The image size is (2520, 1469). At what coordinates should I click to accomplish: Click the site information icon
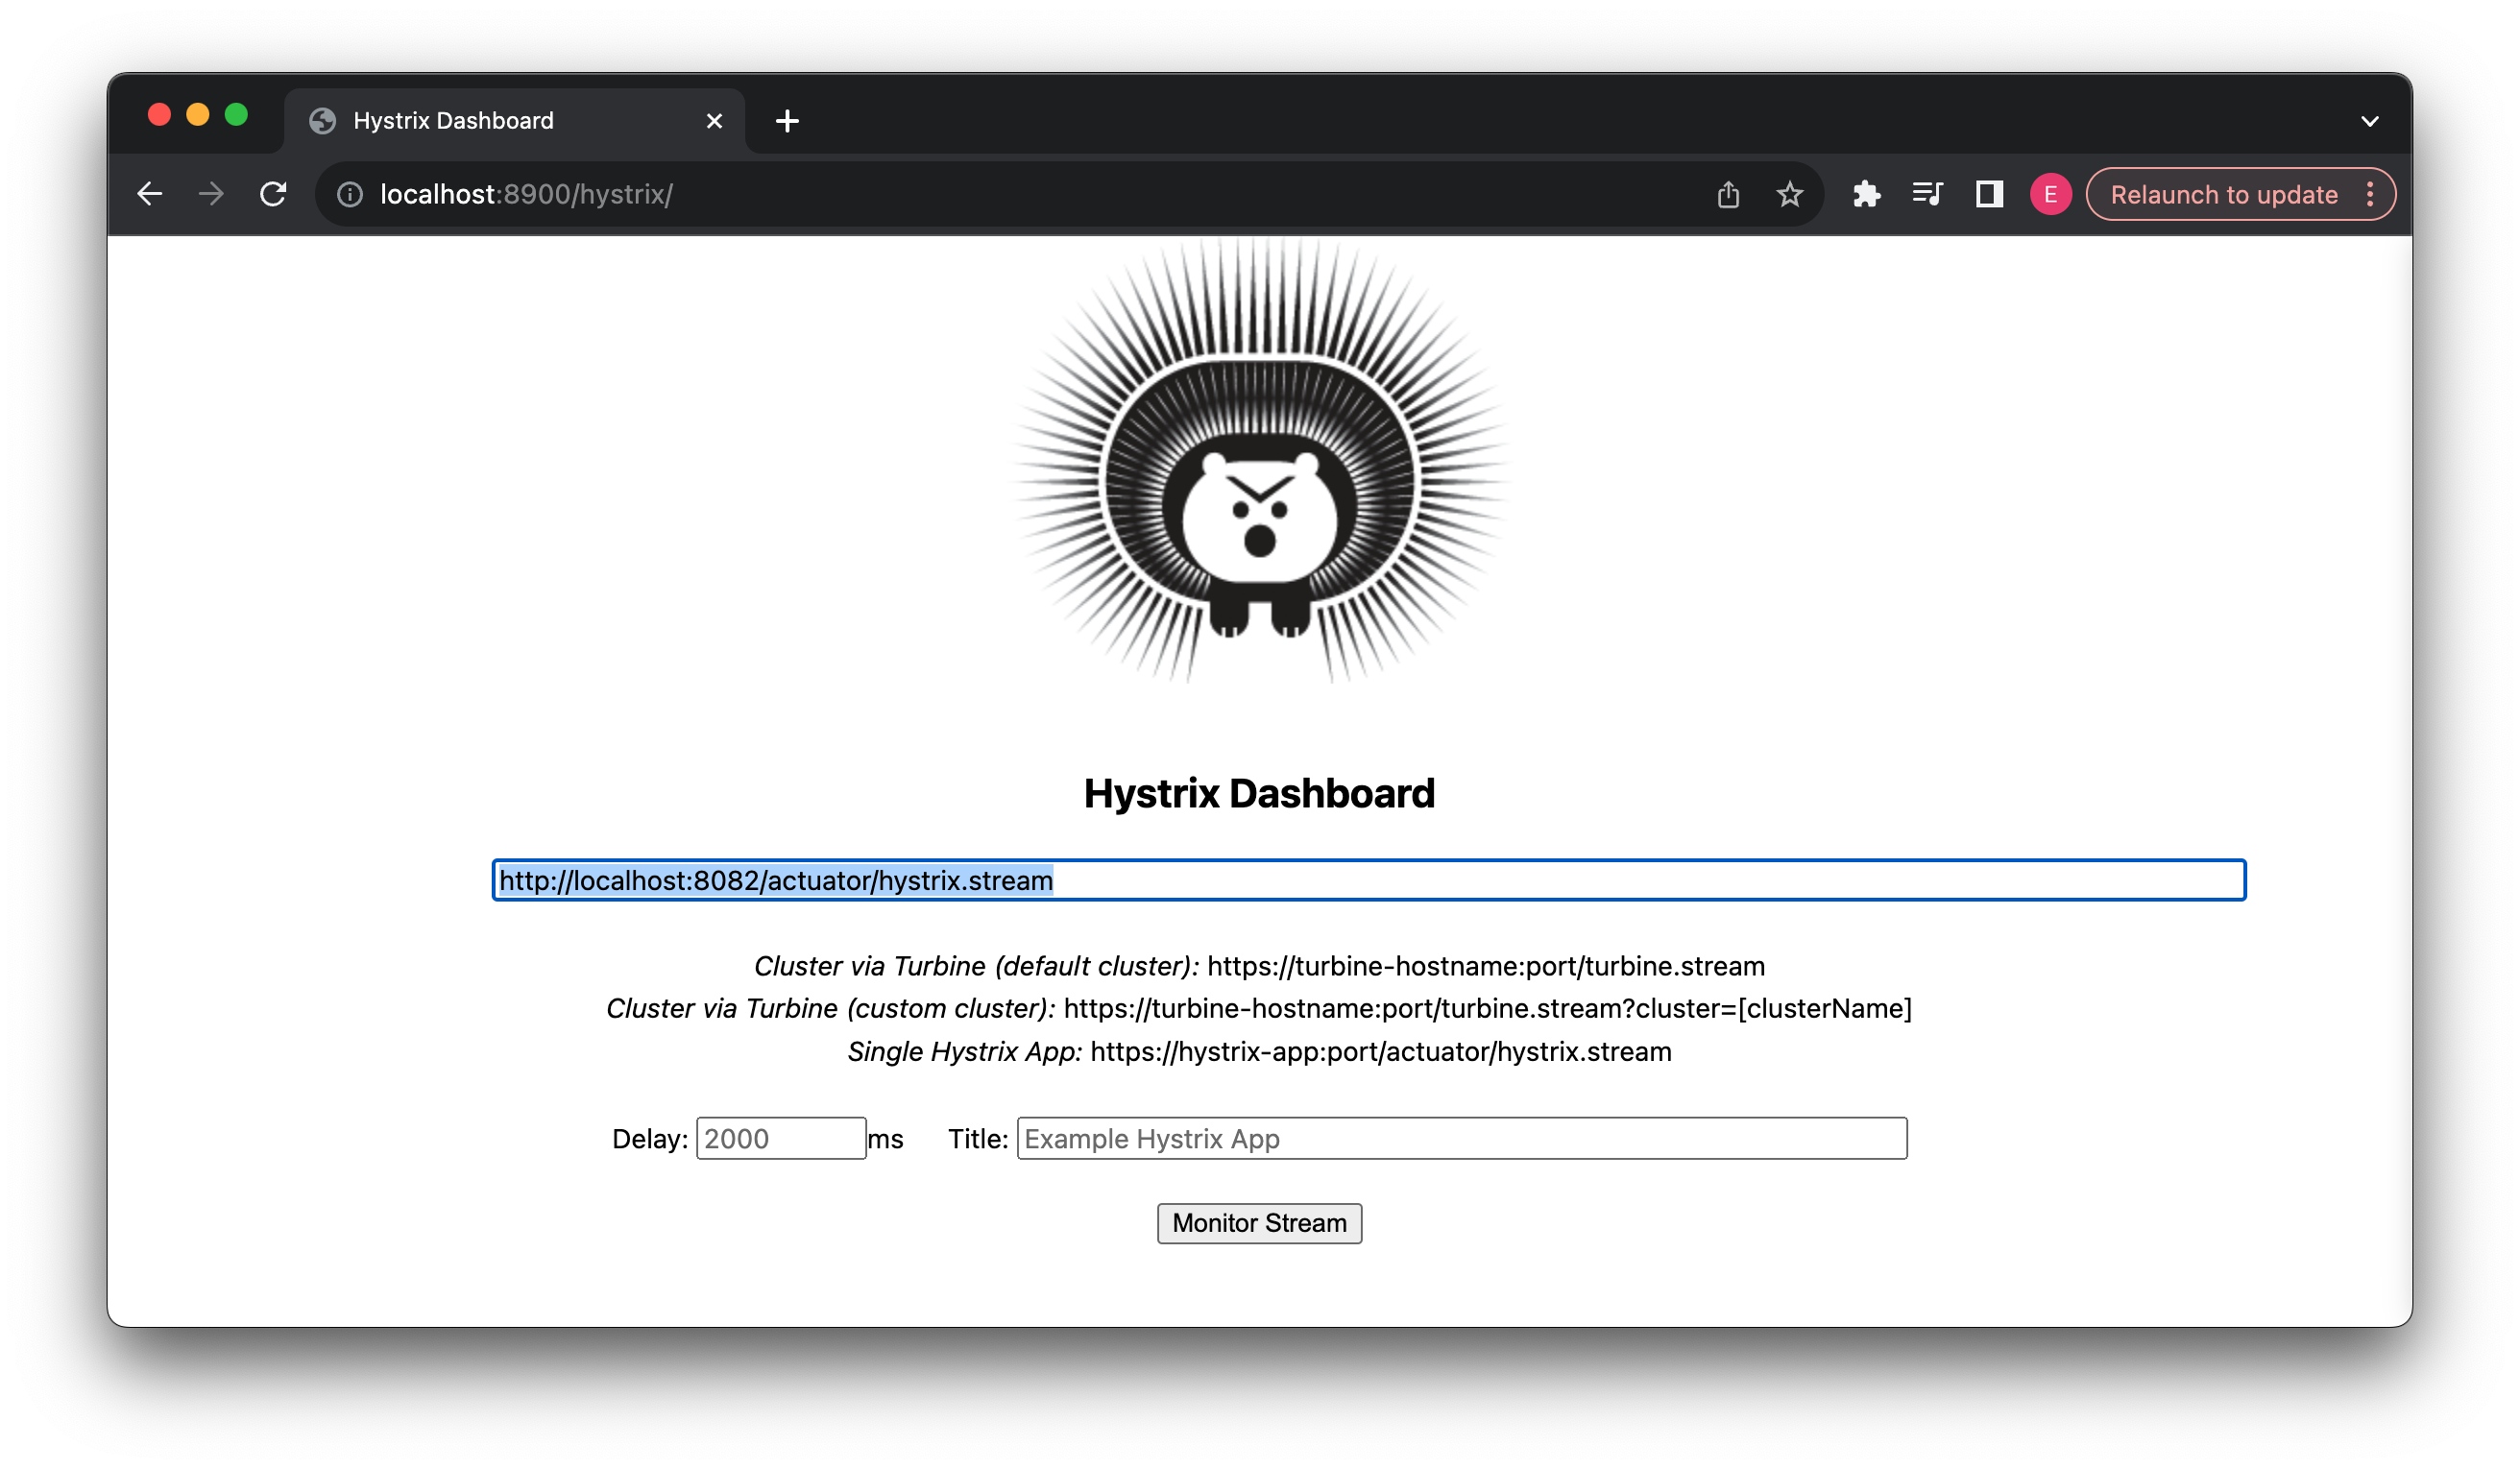350,194
